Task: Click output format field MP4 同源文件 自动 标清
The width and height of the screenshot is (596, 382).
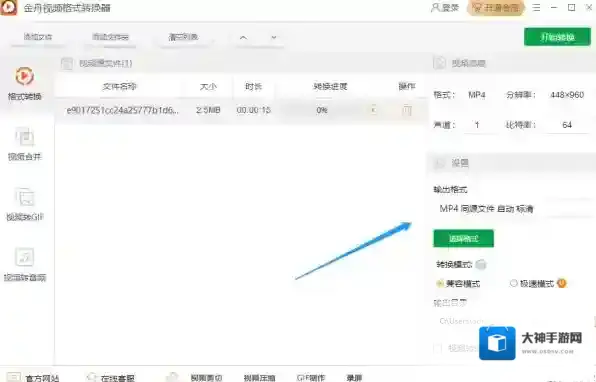Action: tap(514, 208)
